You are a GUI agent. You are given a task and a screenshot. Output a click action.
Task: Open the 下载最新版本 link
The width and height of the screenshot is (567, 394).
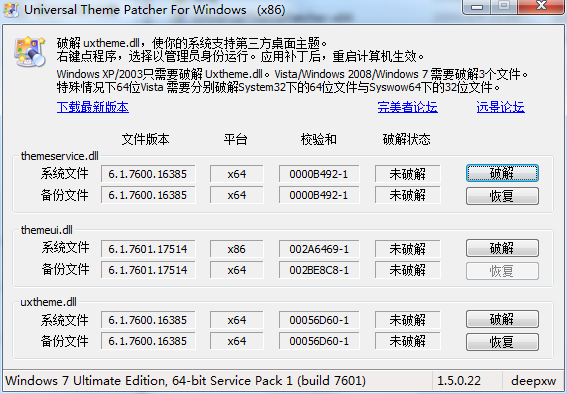pyautogui.click(x=93, y=107)
